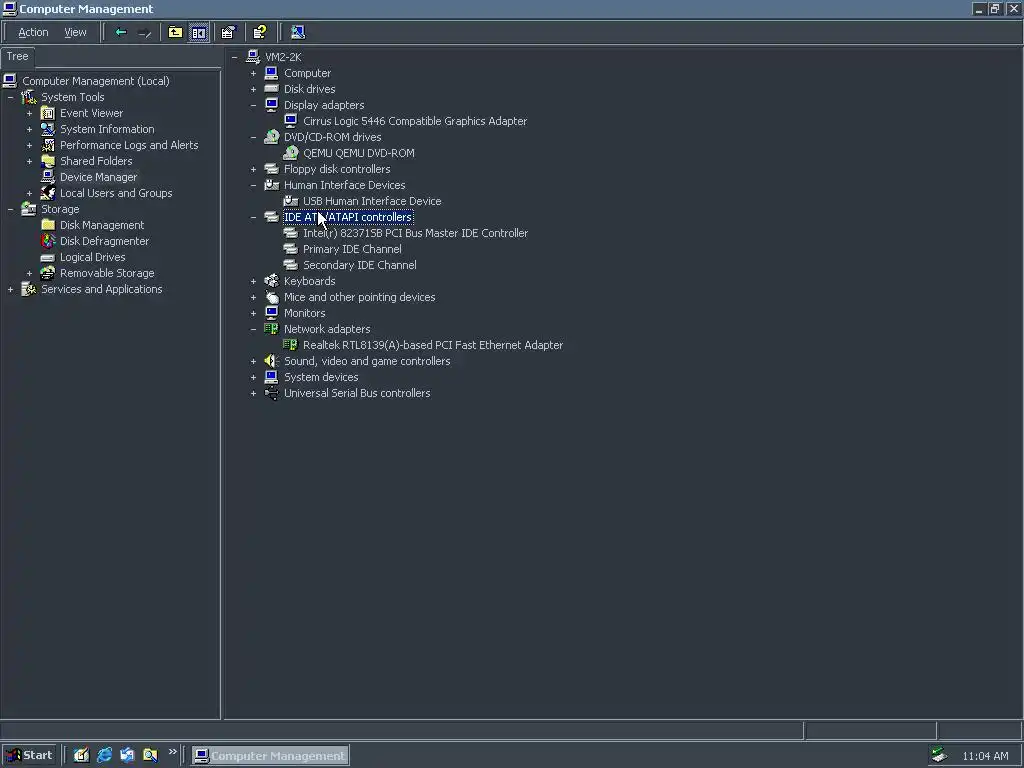This screenshot has width=1024, height=768.
Task: Click the 11:04 AM clock
Action: [x=985, y=756]
